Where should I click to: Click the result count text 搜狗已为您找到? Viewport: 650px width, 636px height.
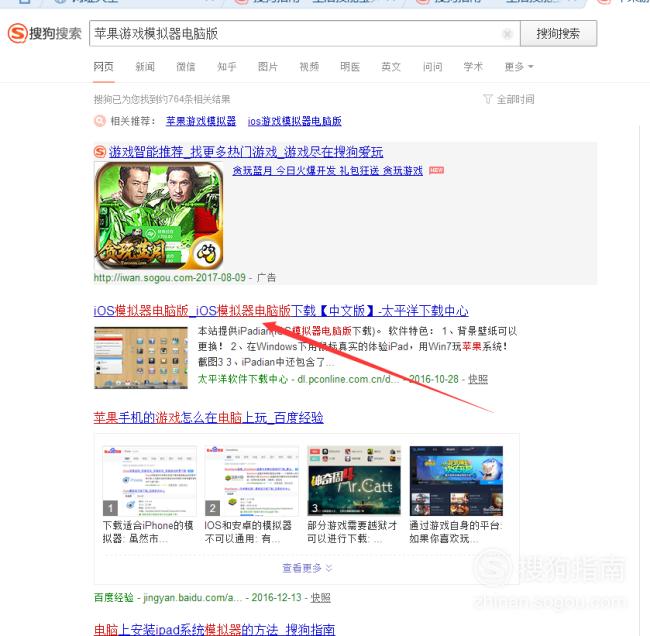[x=162, y=99]
